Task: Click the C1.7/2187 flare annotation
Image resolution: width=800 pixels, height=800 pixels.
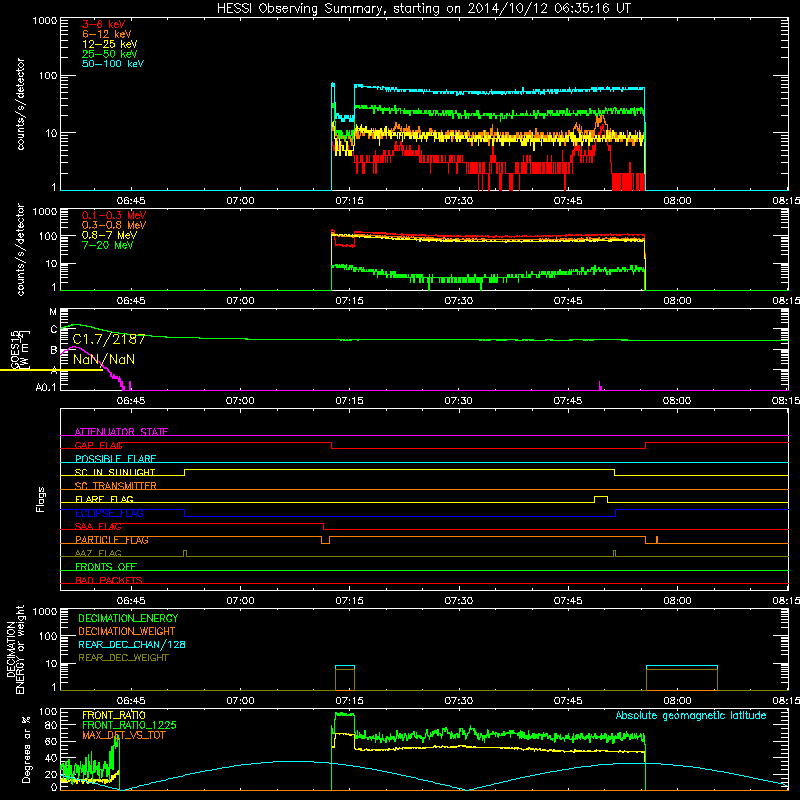Action: pos(109,339)
